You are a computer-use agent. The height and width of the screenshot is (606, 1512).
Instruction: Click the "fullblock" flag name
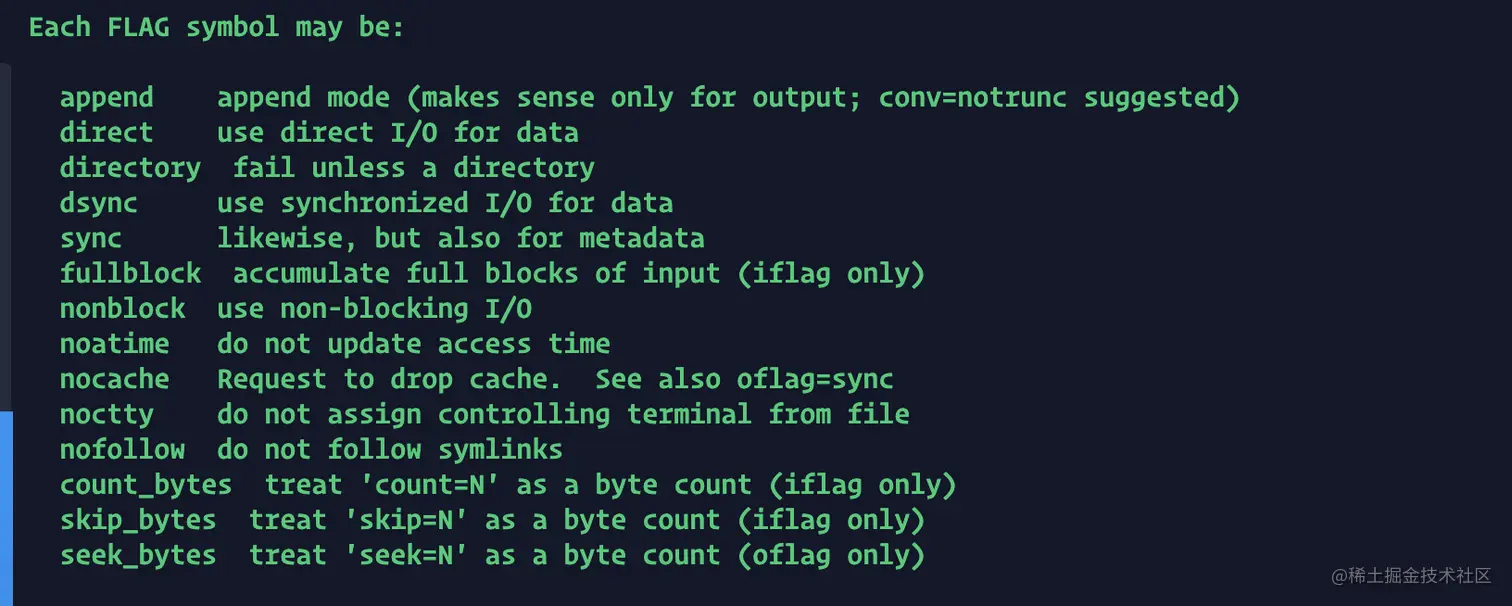(x=130, y=273)
